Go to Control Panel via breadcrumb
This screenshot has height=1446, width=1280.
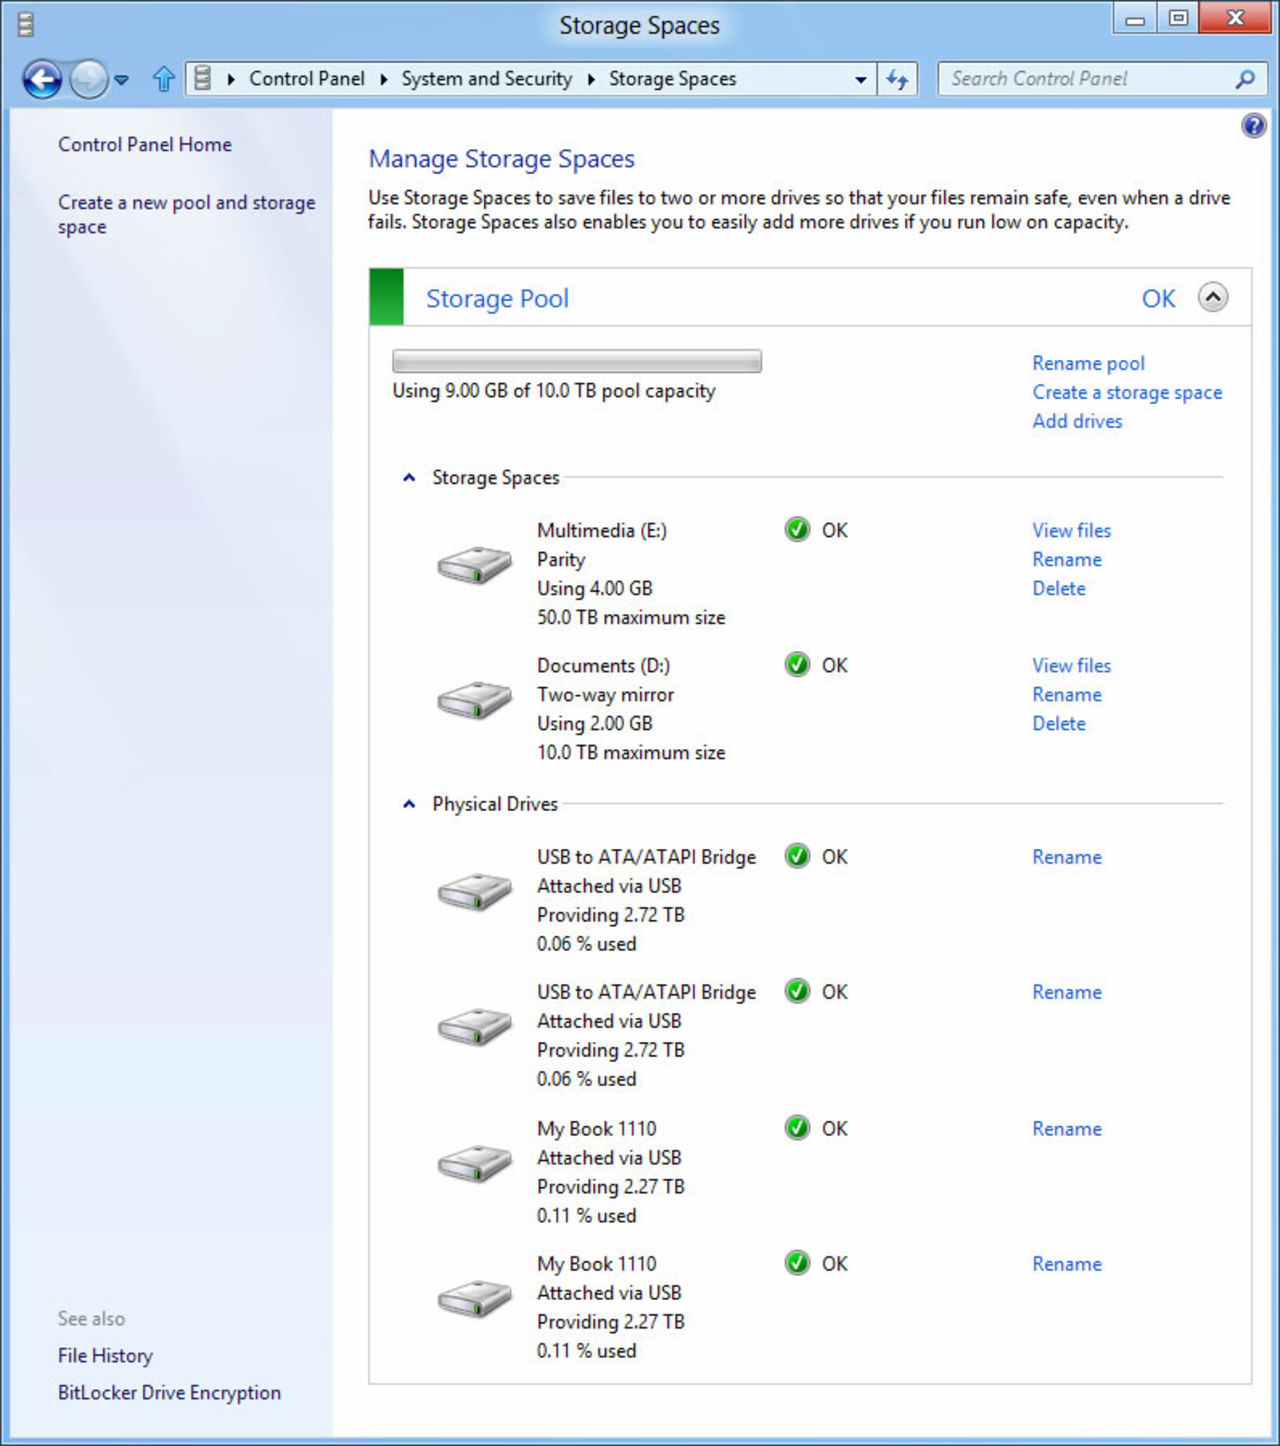click(306, 78)
